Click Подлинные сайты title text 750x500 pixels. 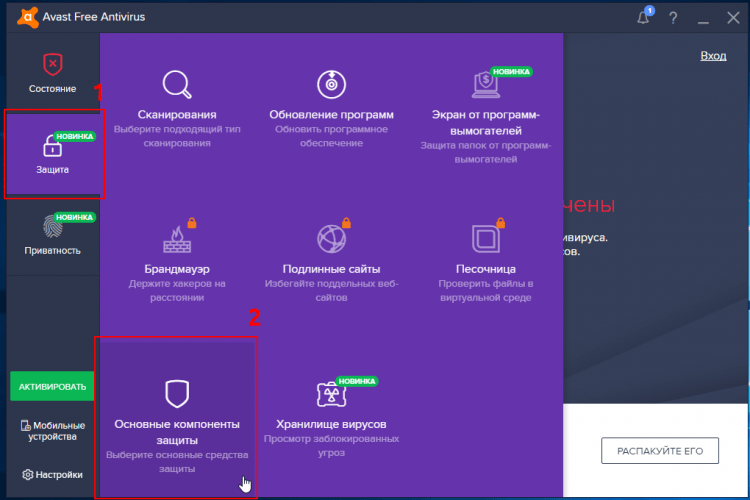point(331,269)
